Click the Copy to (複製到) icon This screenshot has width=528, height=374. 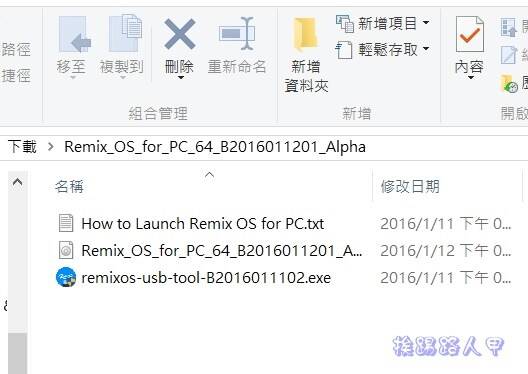click(125, 33)
